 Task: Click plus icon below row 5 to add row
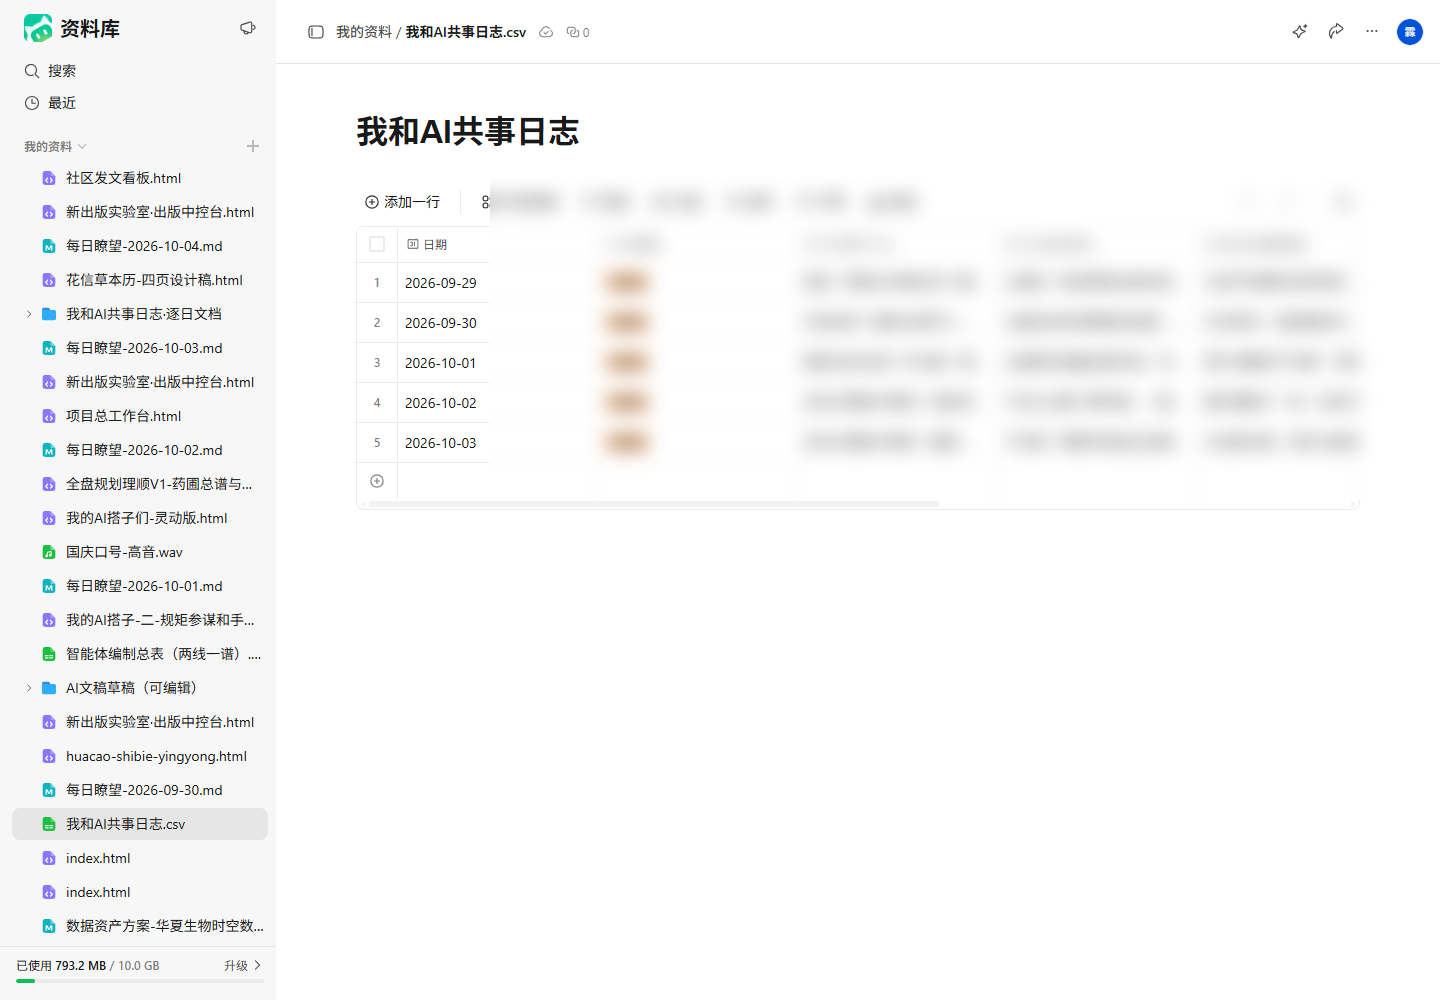coord(377,481)
